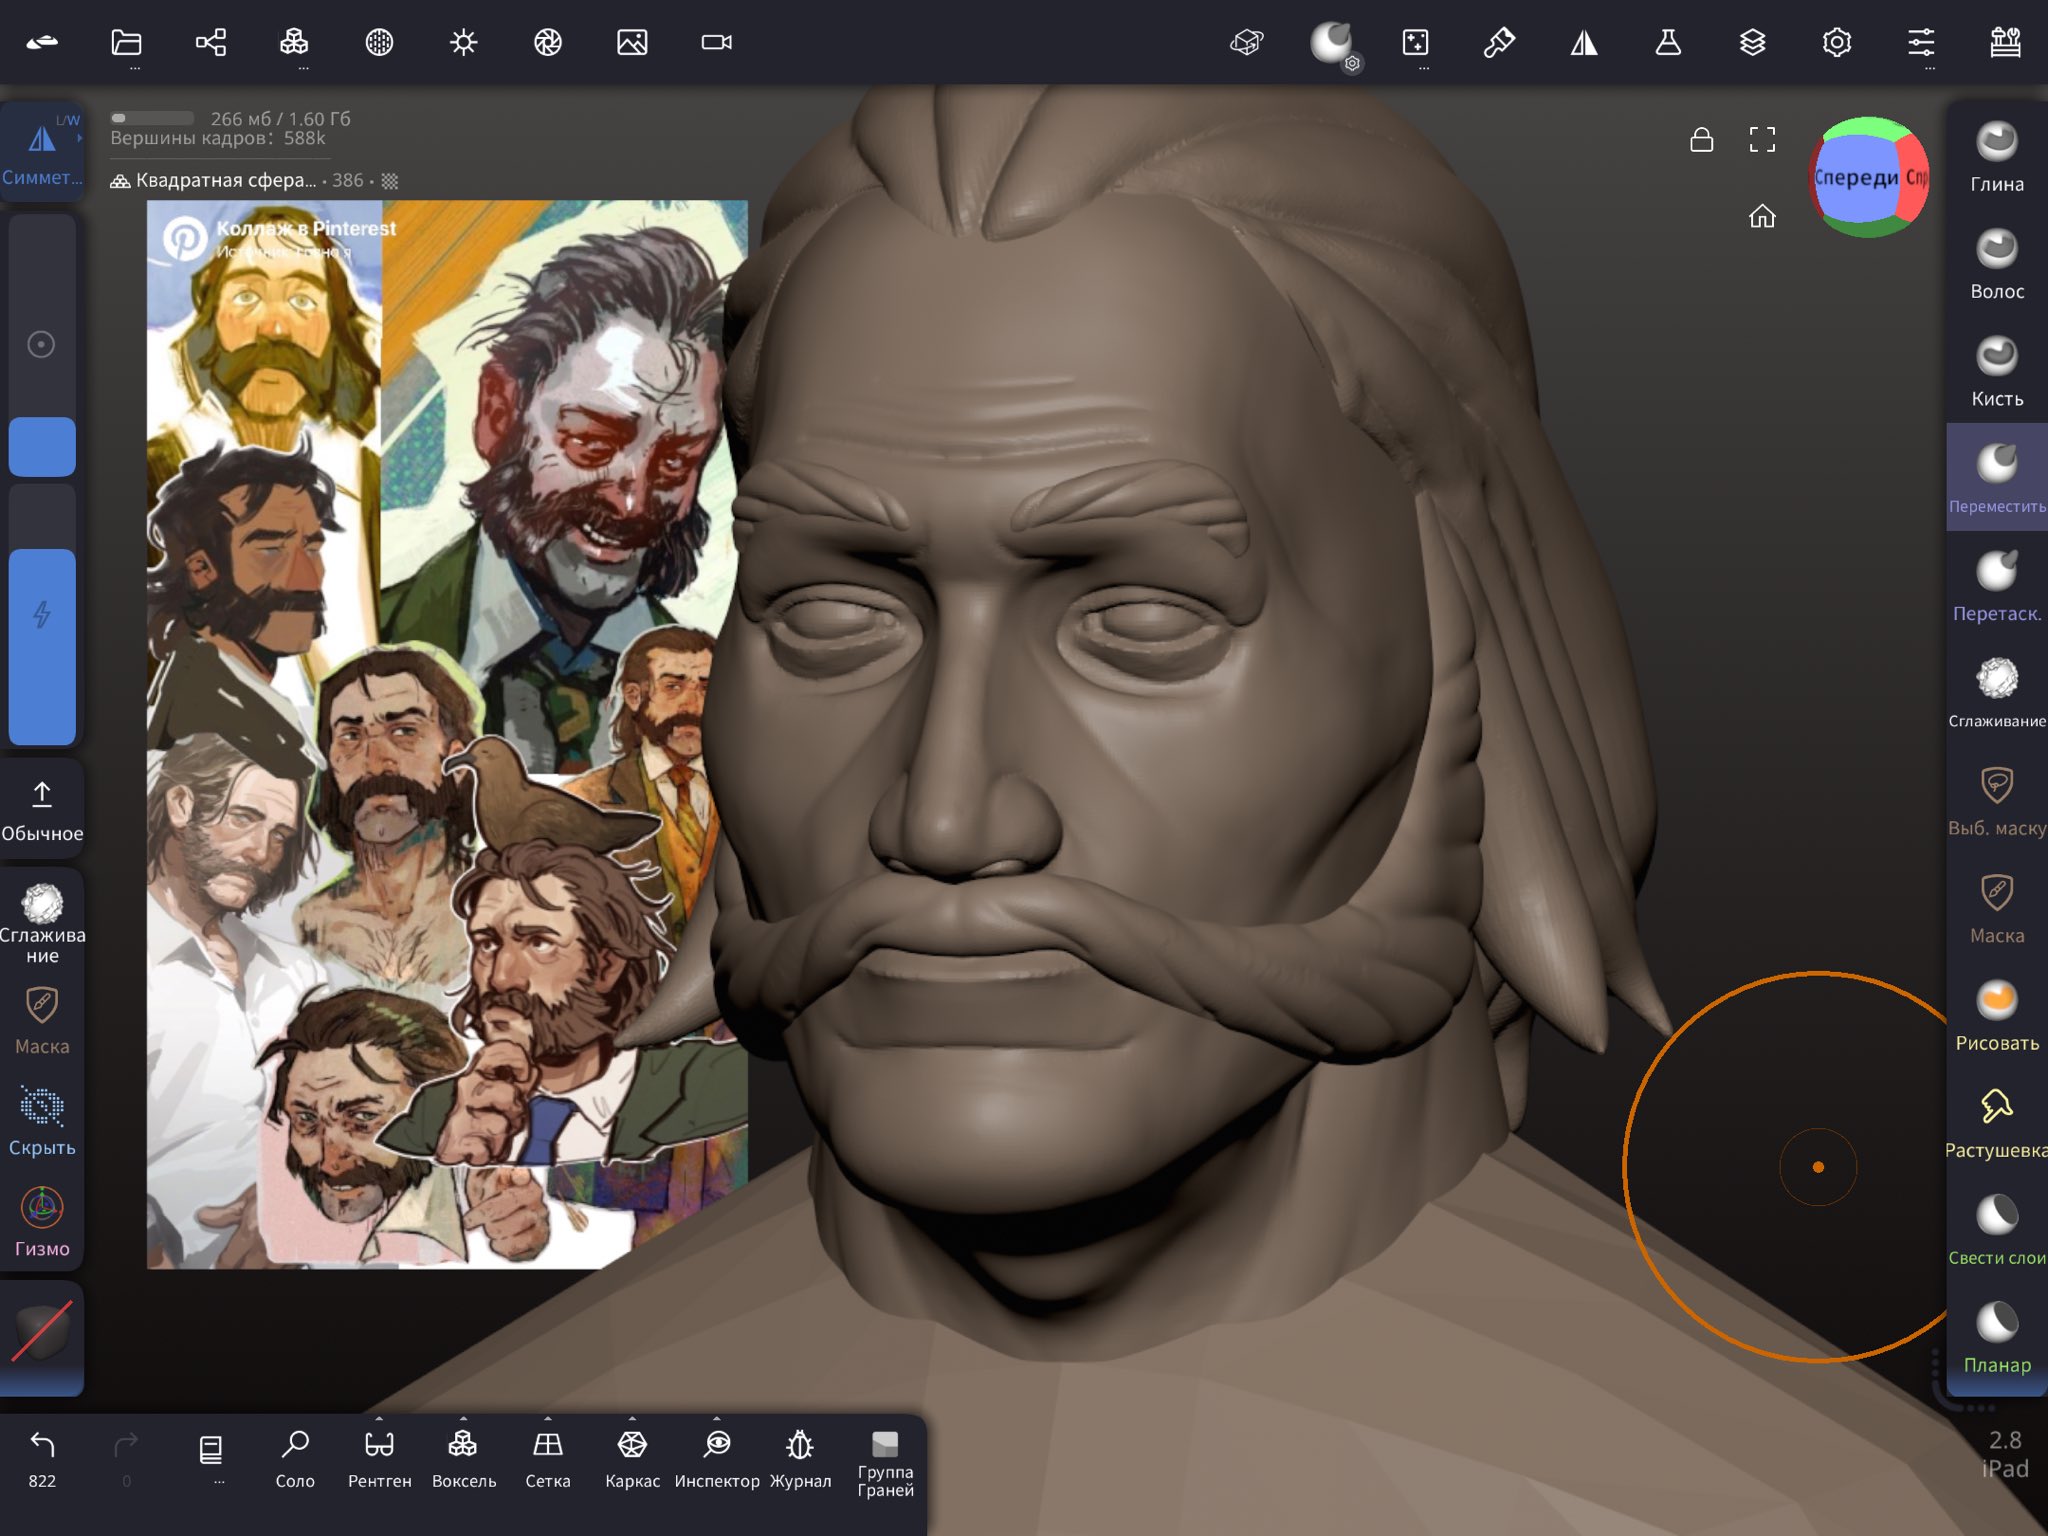
Task: Toggle Соло mode
Action: (x=295, y=1456)
